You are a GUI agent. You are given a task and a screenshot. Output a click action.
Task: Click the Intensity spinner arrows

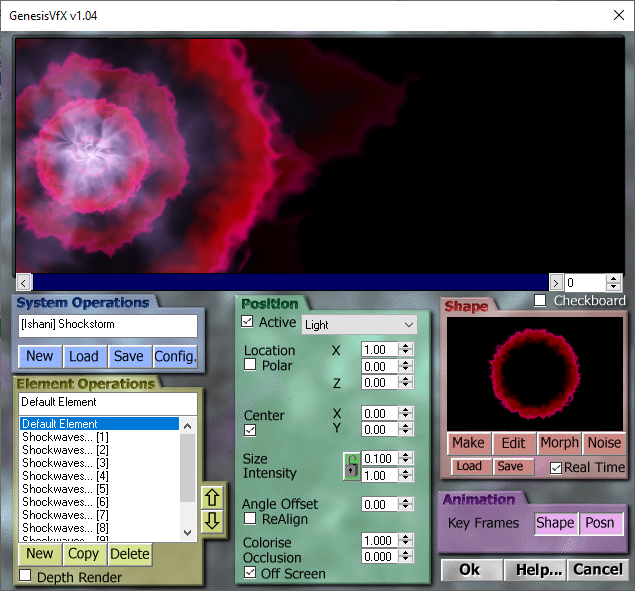click(x=405, y=475)
